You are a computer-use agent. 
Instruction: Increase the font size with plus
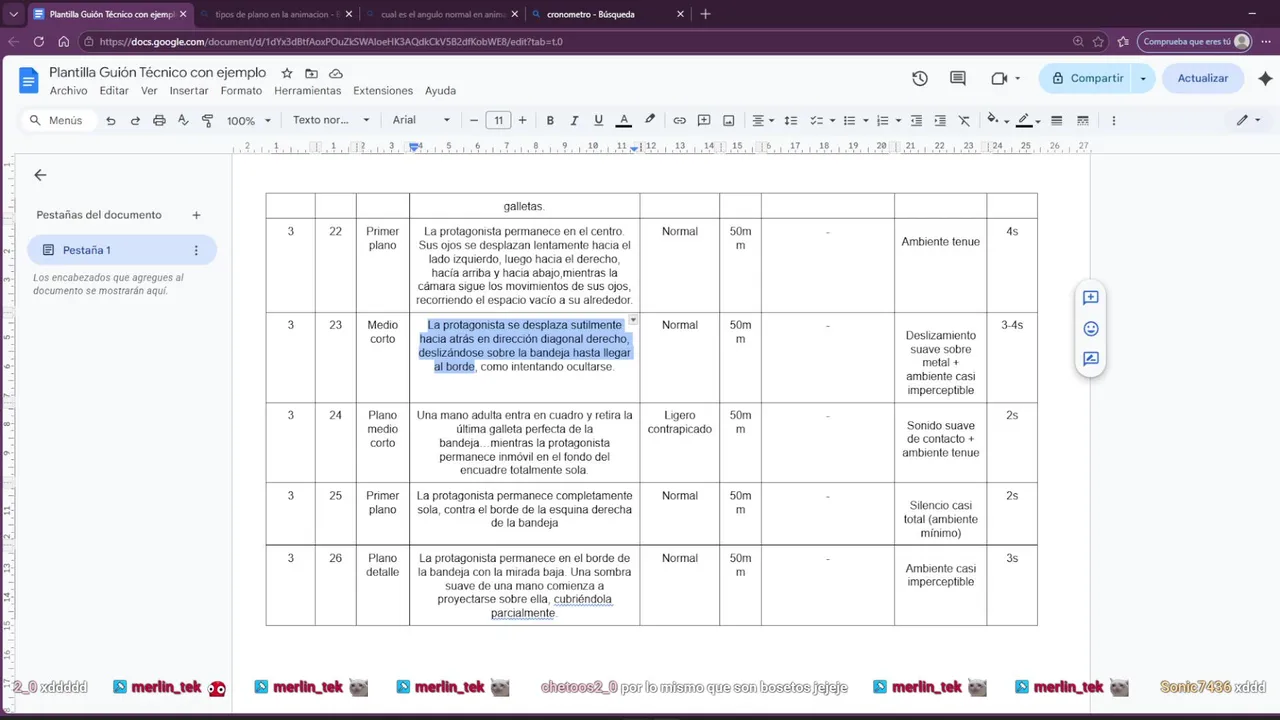click(522, 120)
